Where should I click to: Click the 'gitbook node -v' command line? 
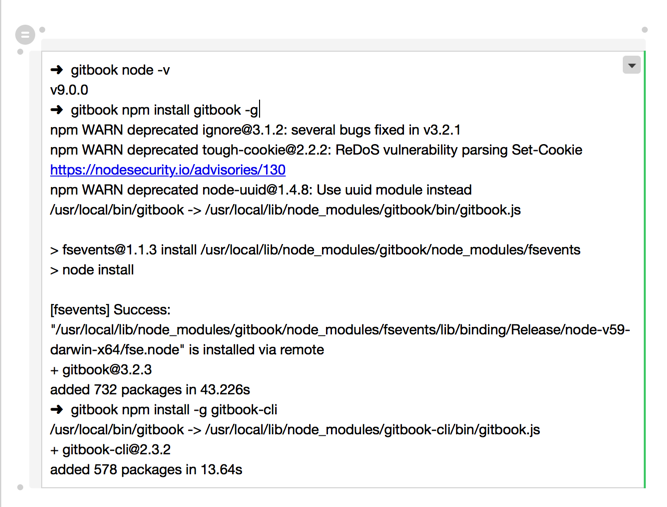point(120,70)
